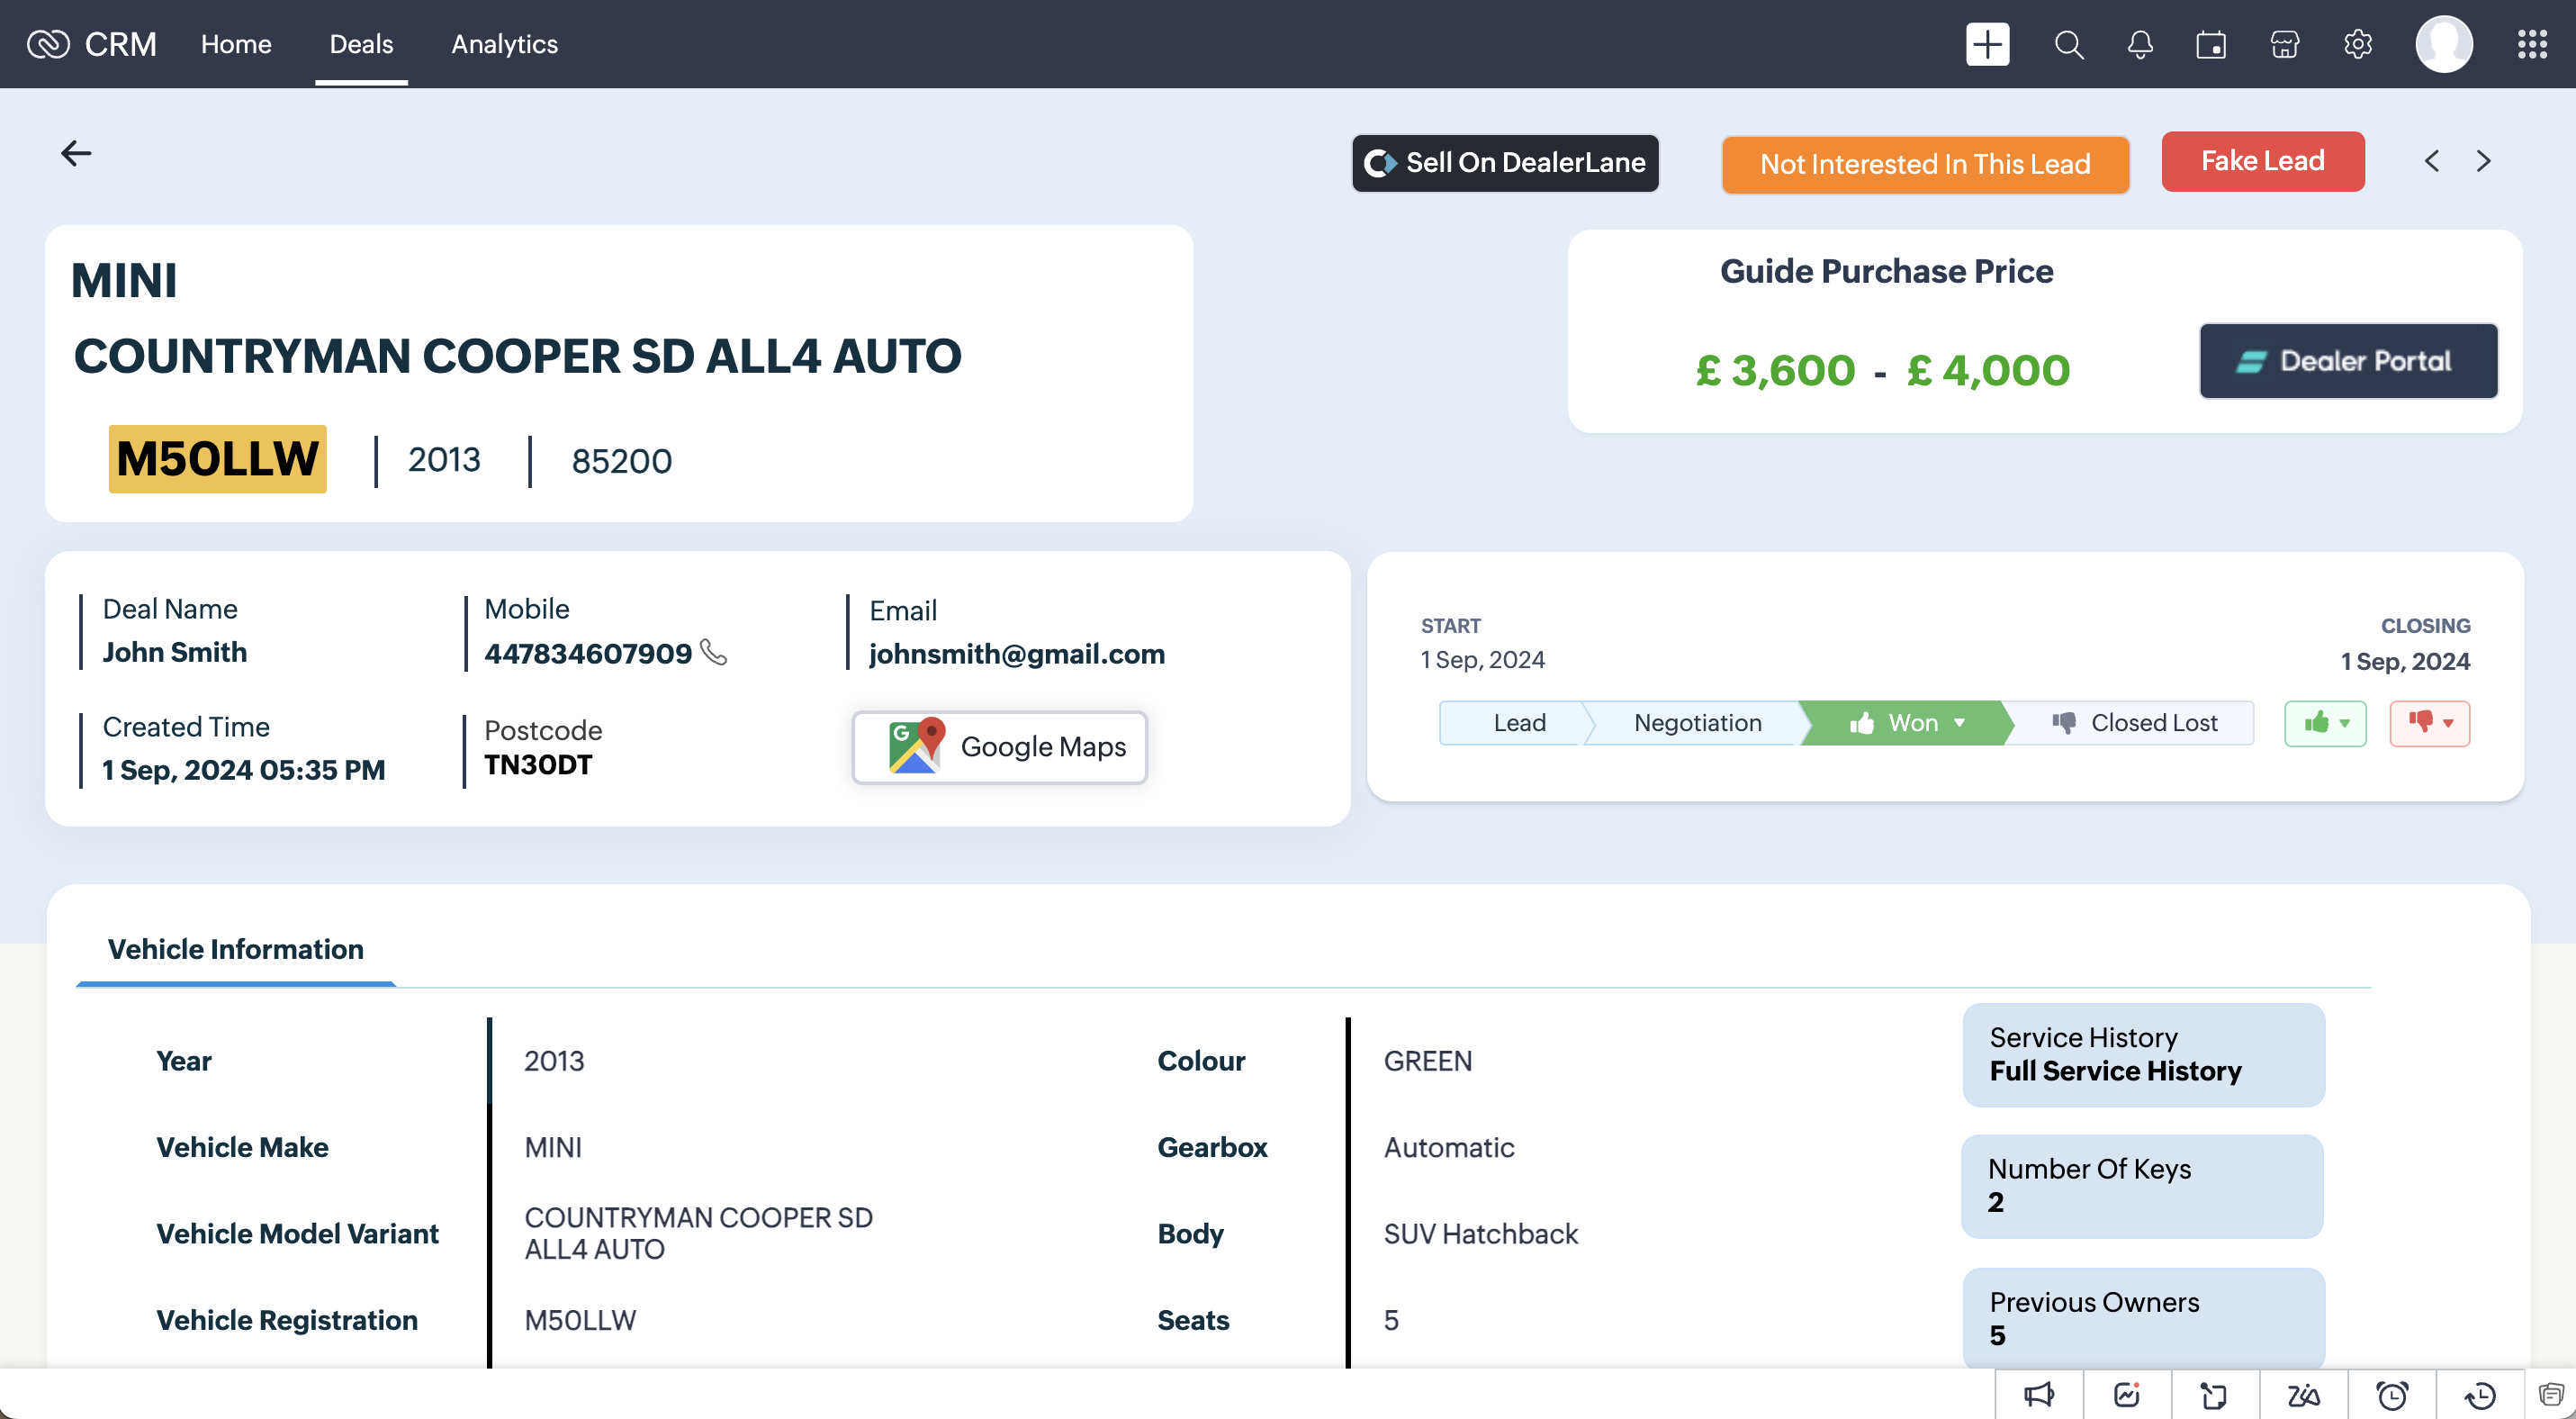Click the email johnsmith@gmail.com
The height and width of the screenshot is (1419, 2576).
(1017, 654)
